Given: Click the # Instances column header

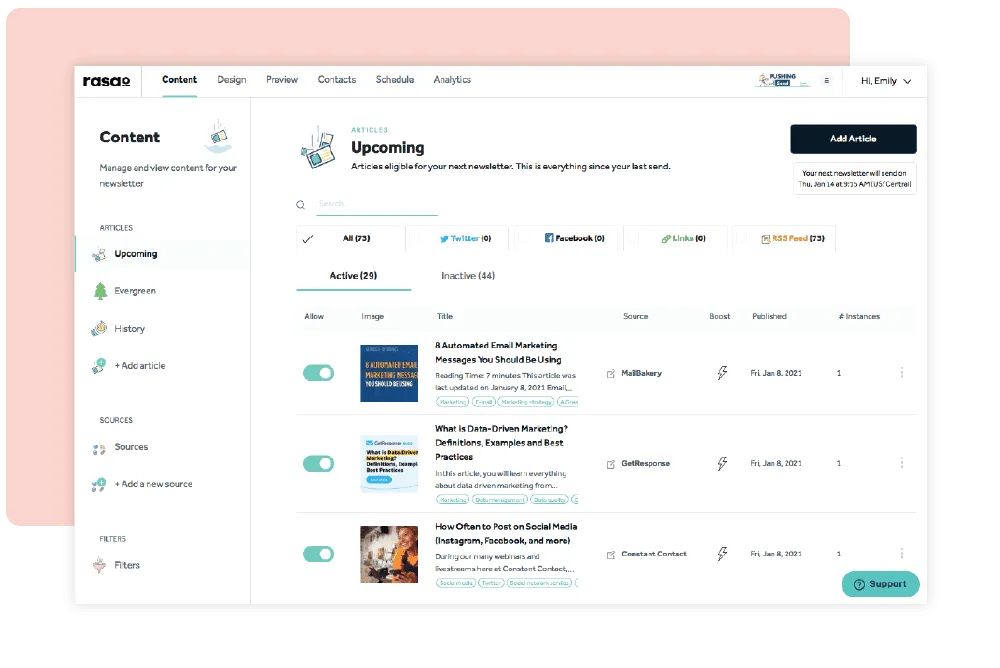Looking at the screenshot, I should click(x=859, y=316).
